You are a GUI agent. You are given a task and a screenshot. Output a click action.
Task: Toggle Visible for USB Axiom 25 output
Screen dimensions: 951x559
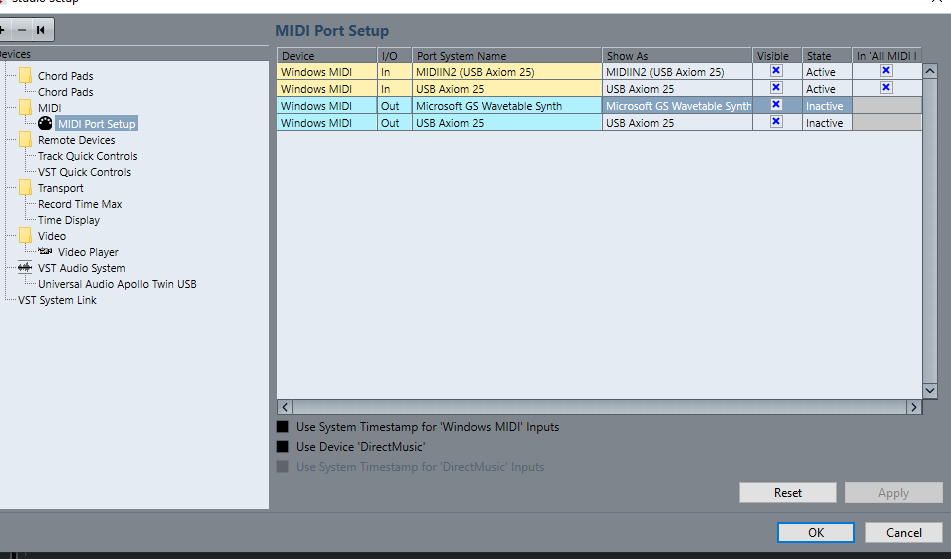point(776,122)
